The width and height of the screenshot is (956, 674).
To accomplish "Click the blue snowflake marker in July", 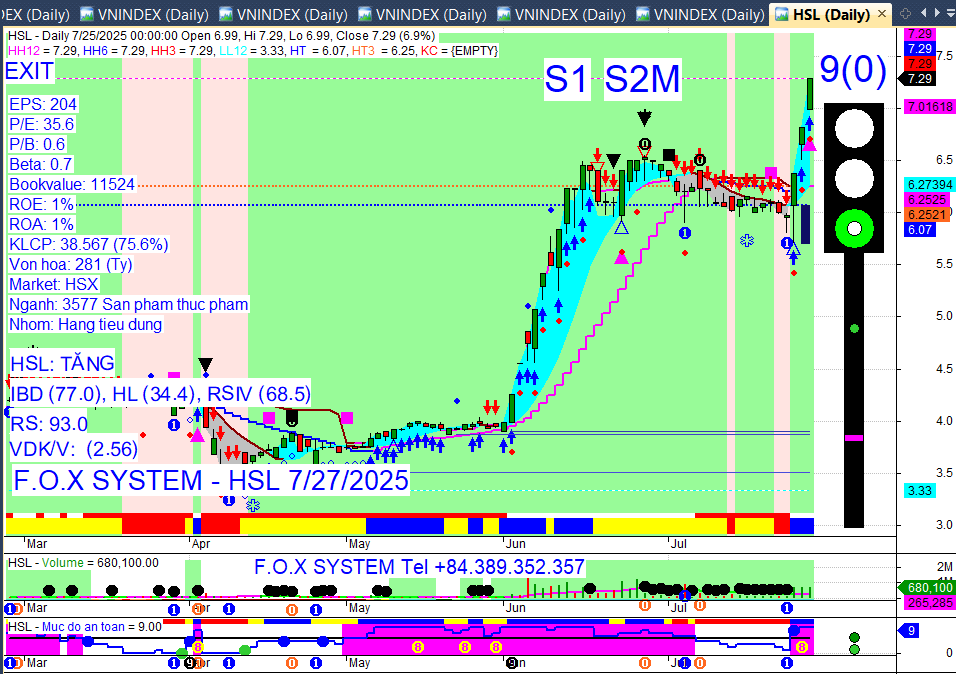I will [747, 240].
